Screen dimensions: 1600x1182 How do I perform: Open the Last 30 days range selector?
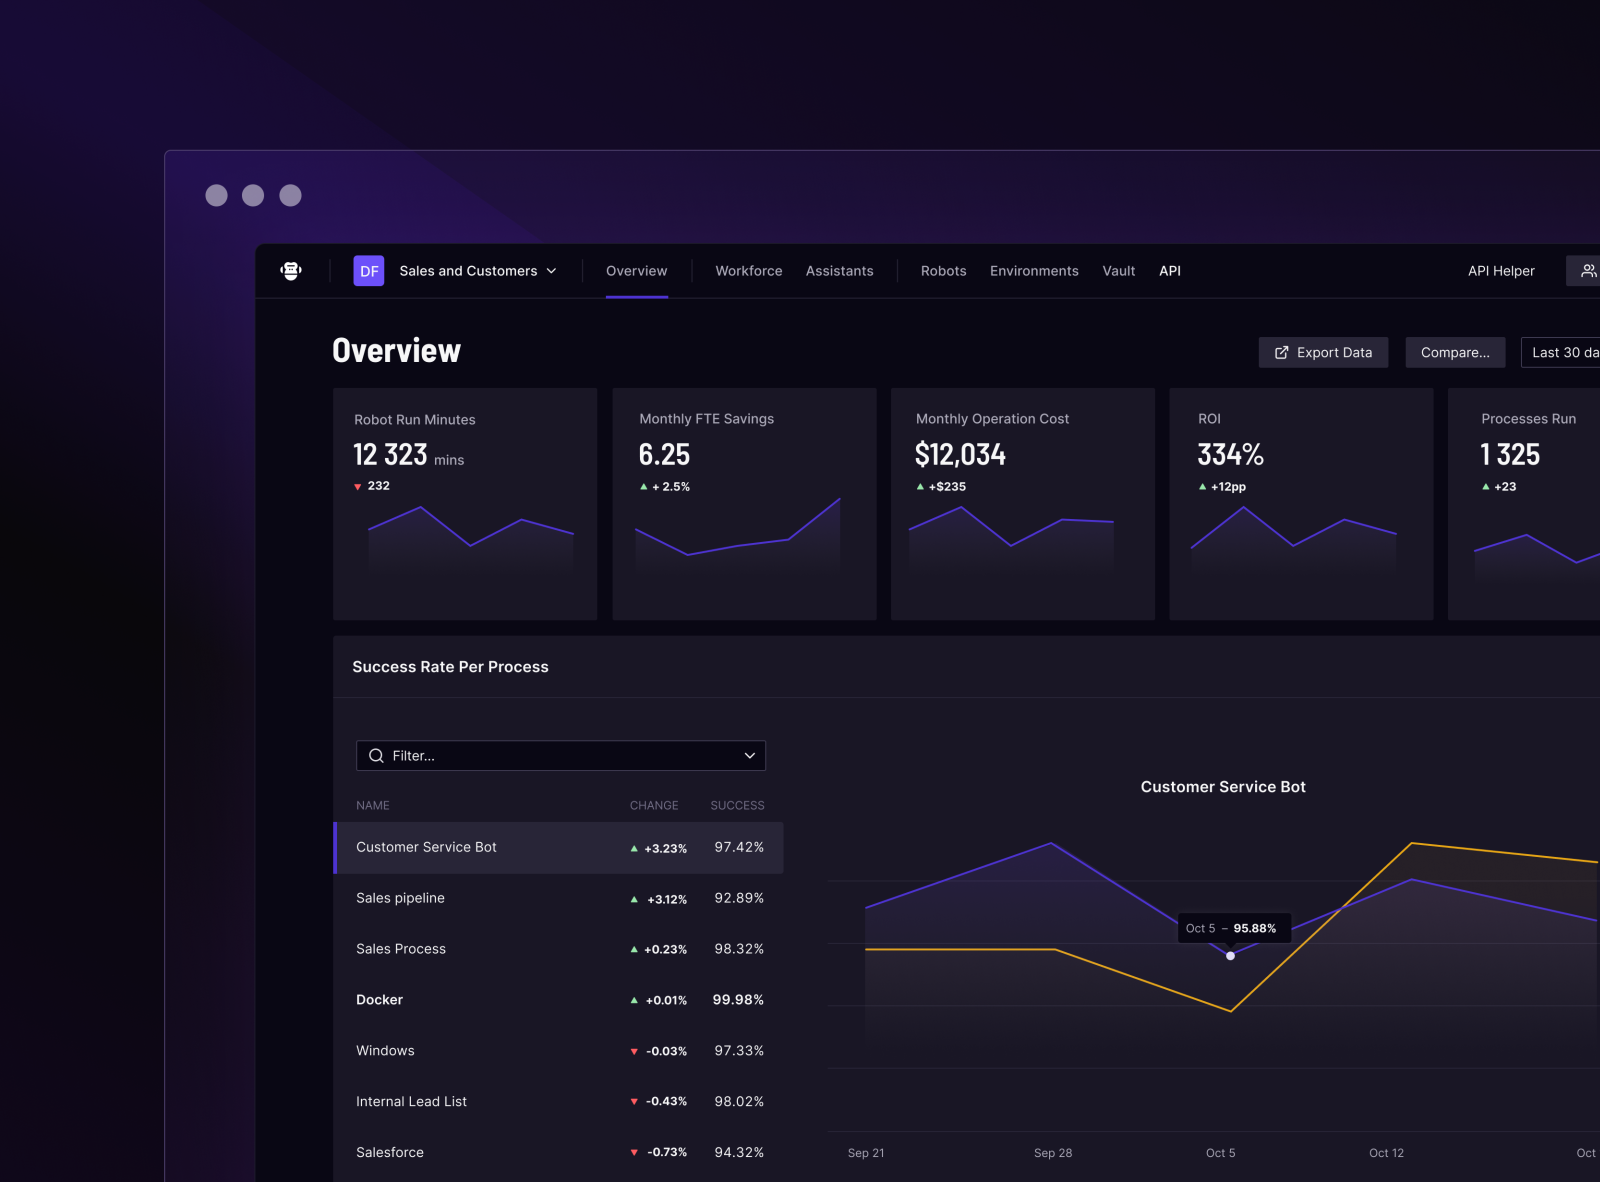click(x=1563, y=353)
